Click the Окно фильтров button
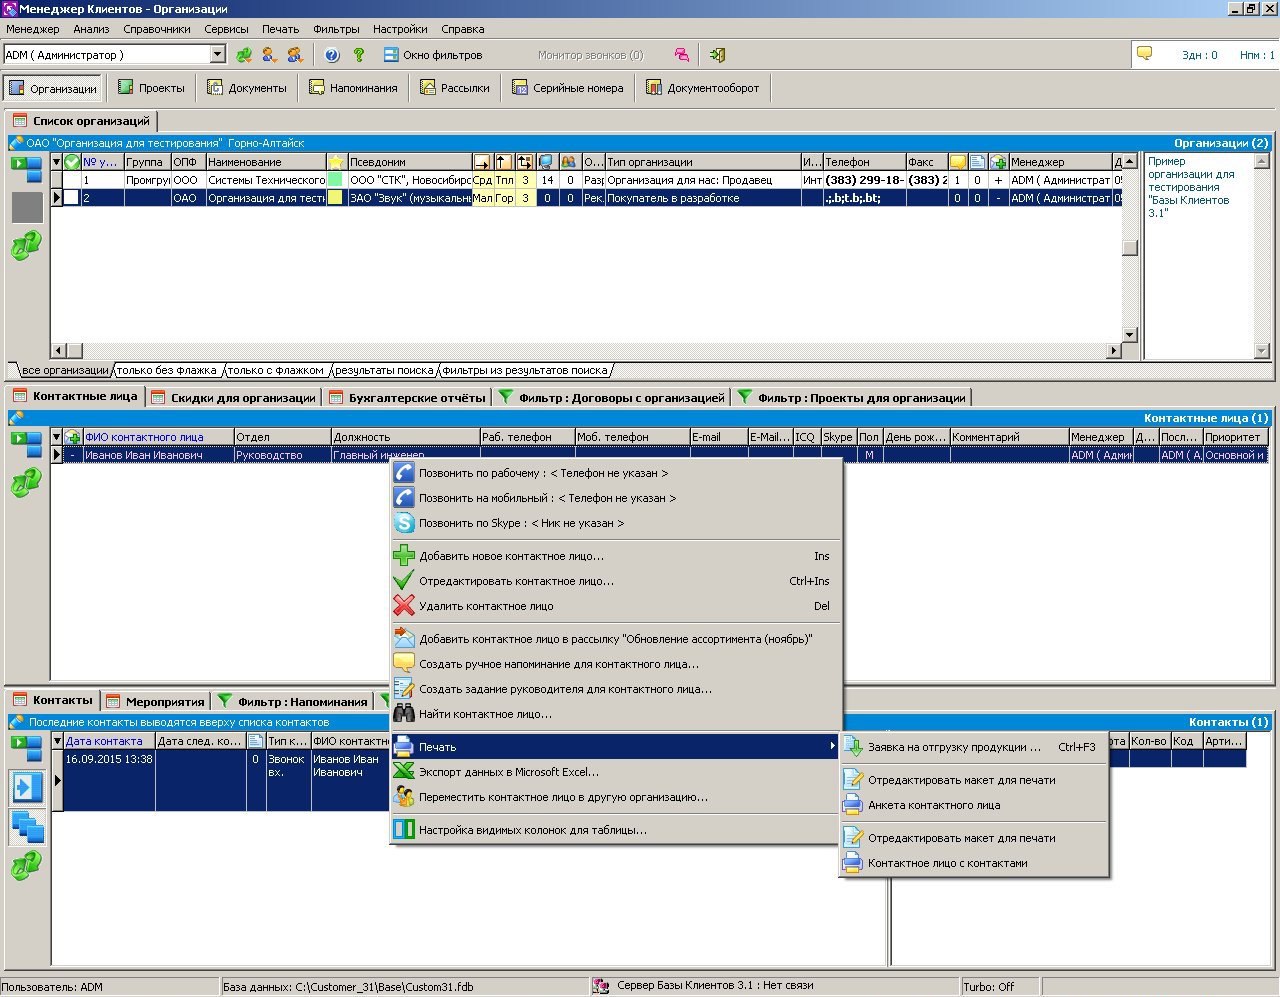 pyautogui.click(x=433, y=55)
